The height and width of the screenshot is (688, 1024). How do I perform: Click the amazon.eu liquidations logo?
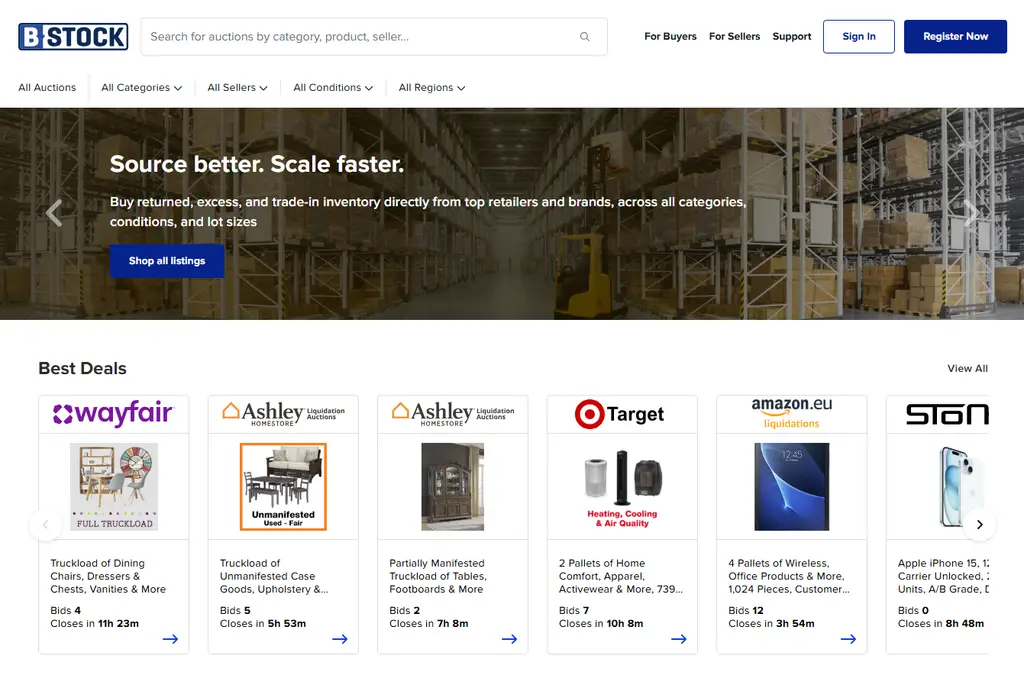click(x=792, y=413)
